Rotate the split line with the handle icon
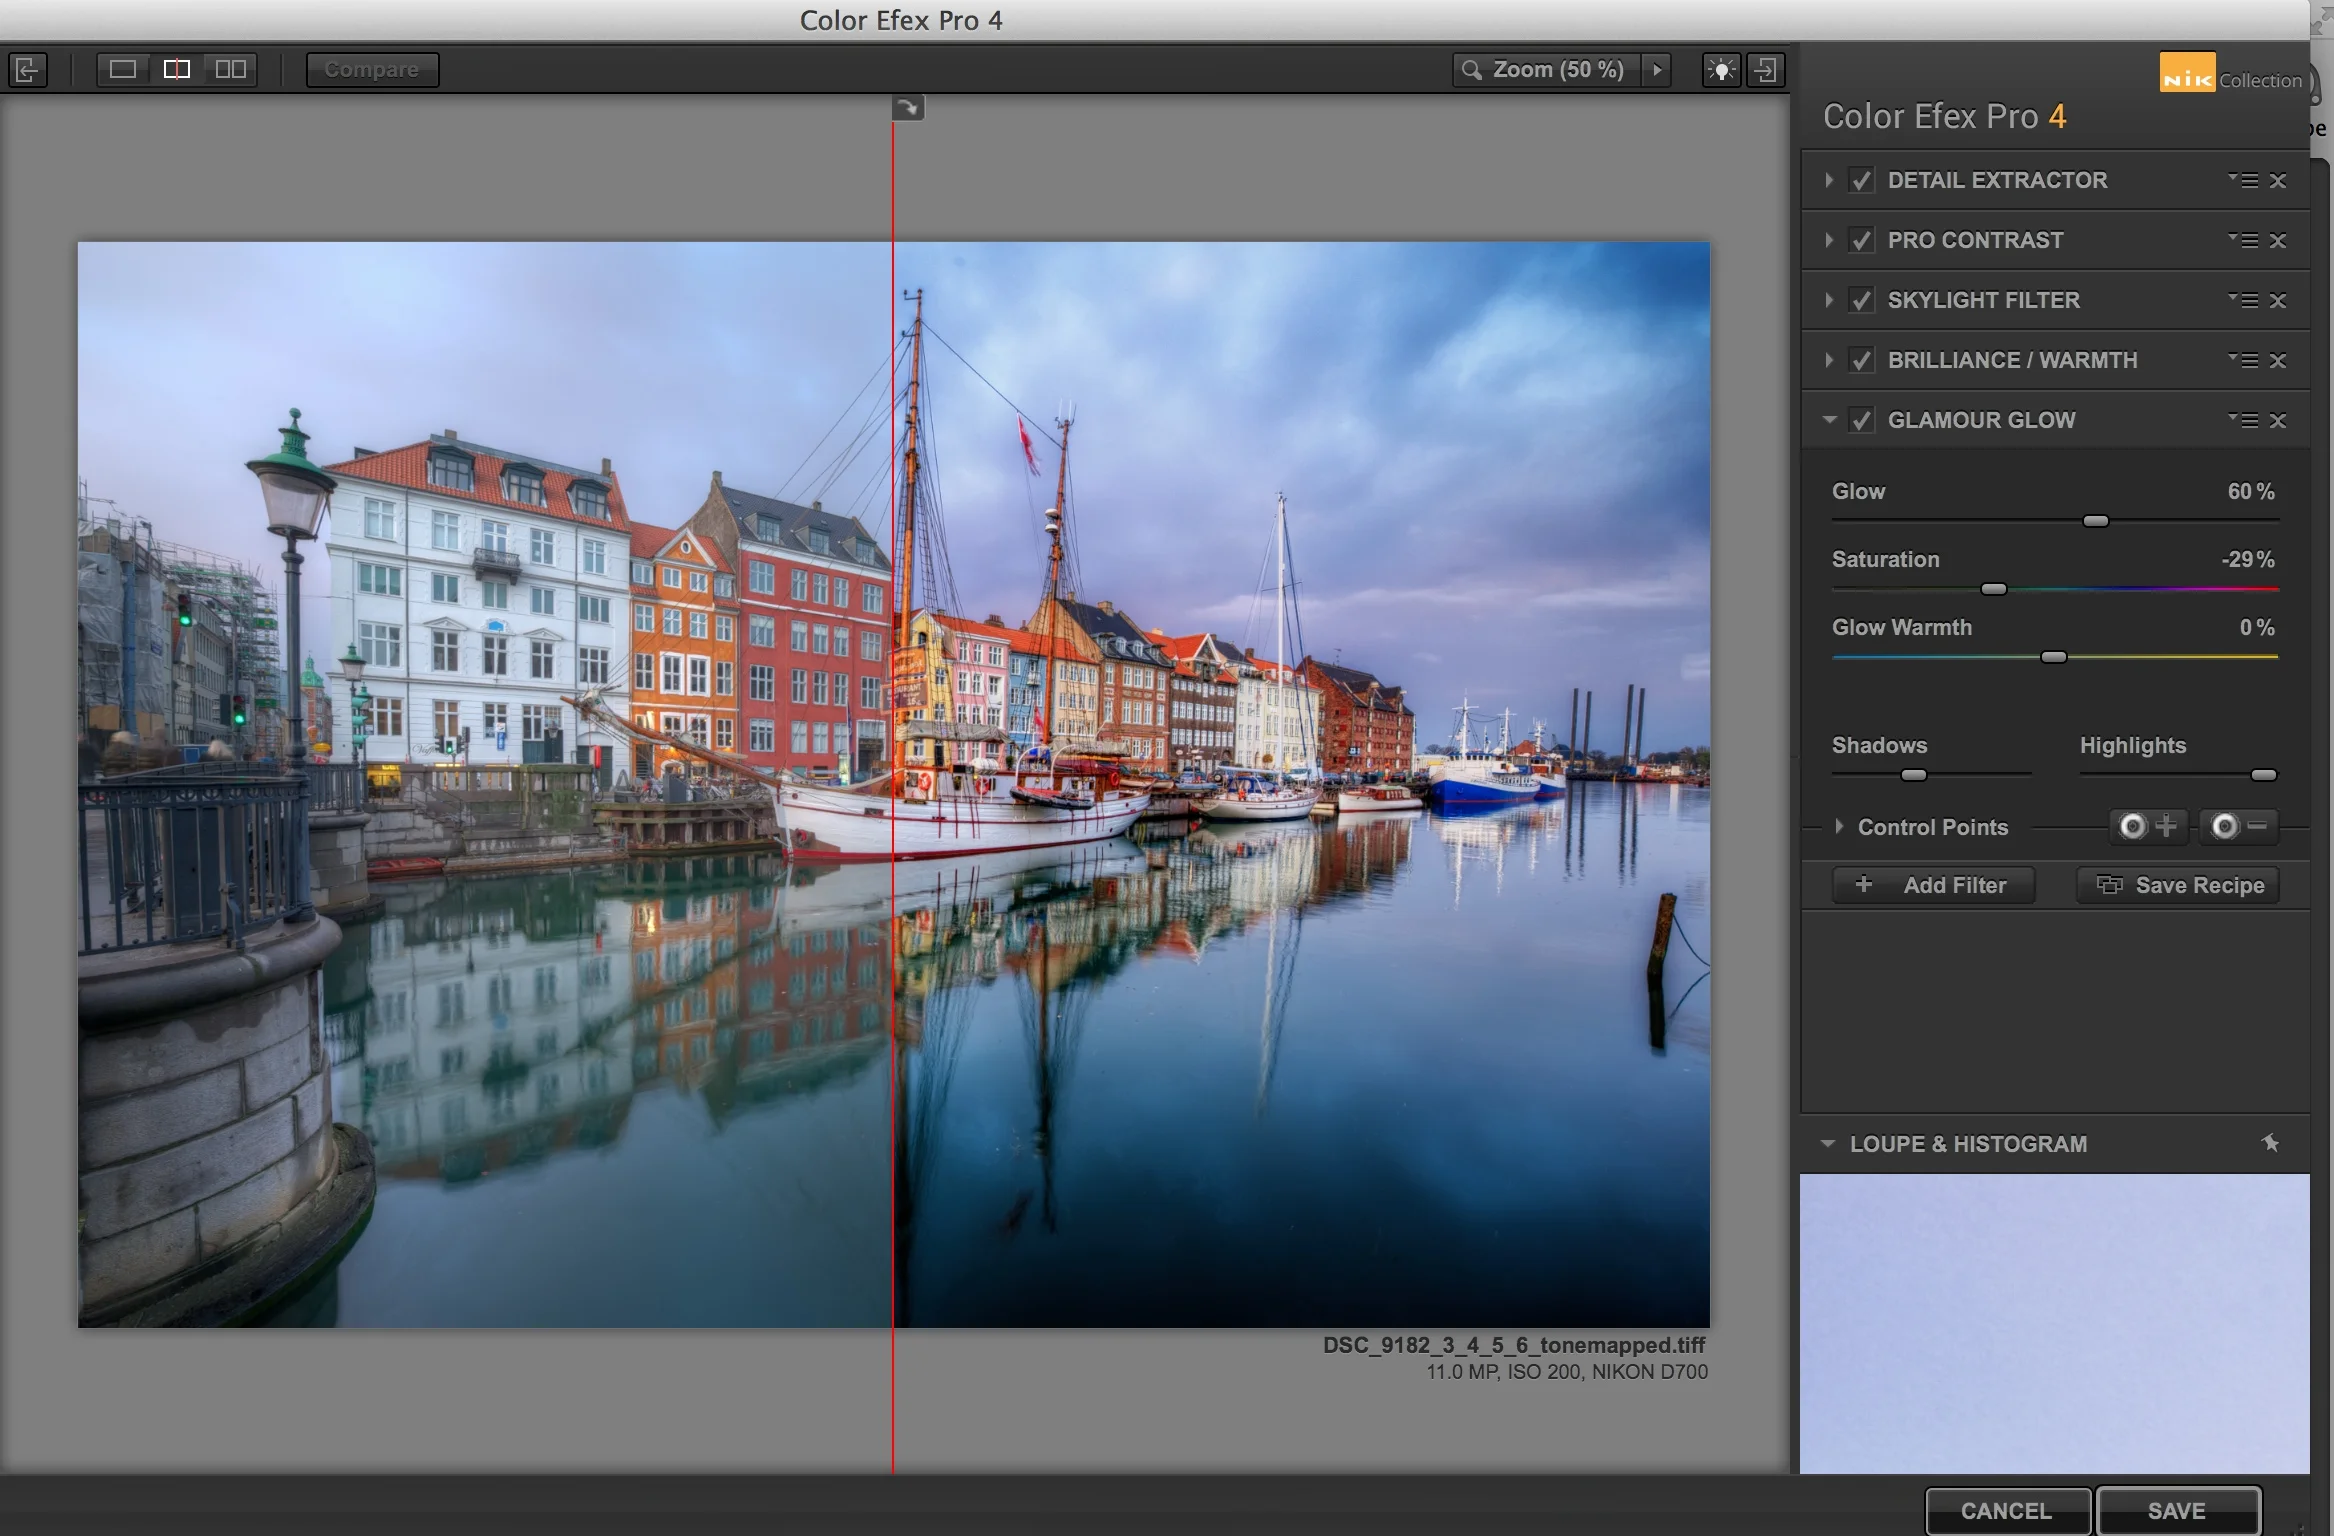 pos(908,107)
